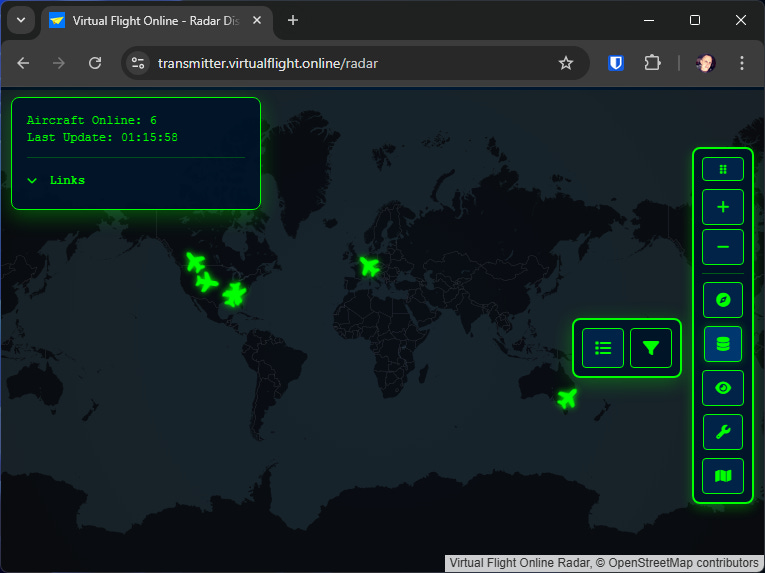Viewport: 765px width, 573px height.
Task: Open the aircraft list button
Action: tap(603, 348)
